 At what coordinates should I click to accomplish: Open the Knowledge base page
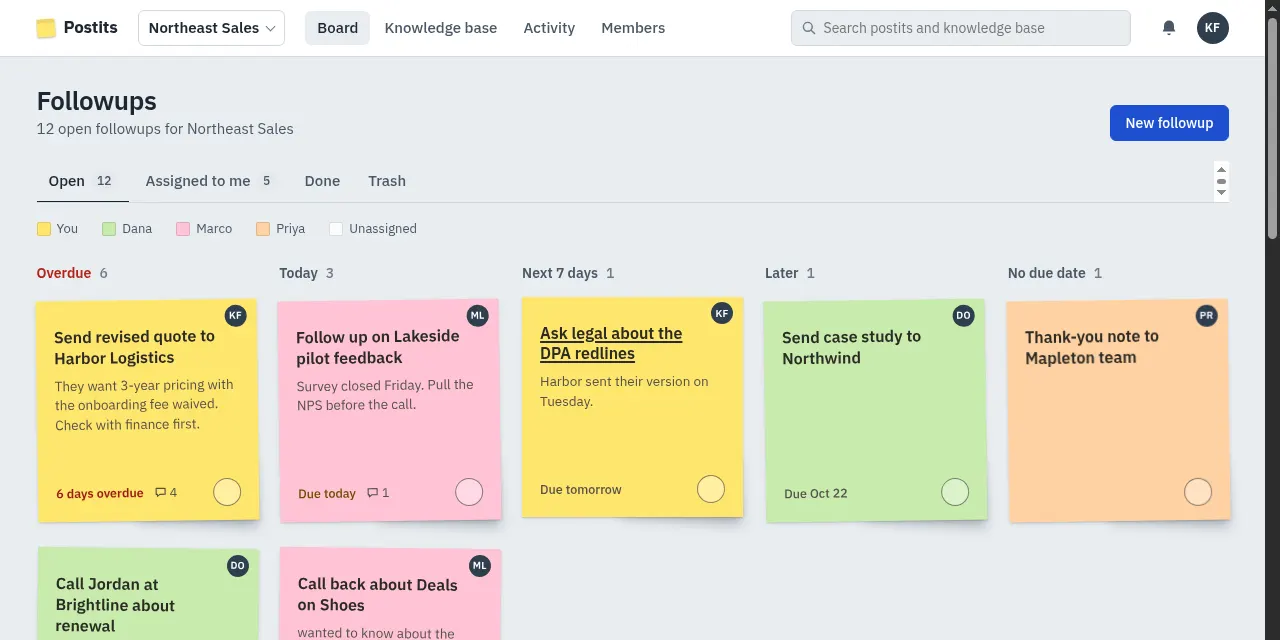pyautogui.click(x=441, y=28)
